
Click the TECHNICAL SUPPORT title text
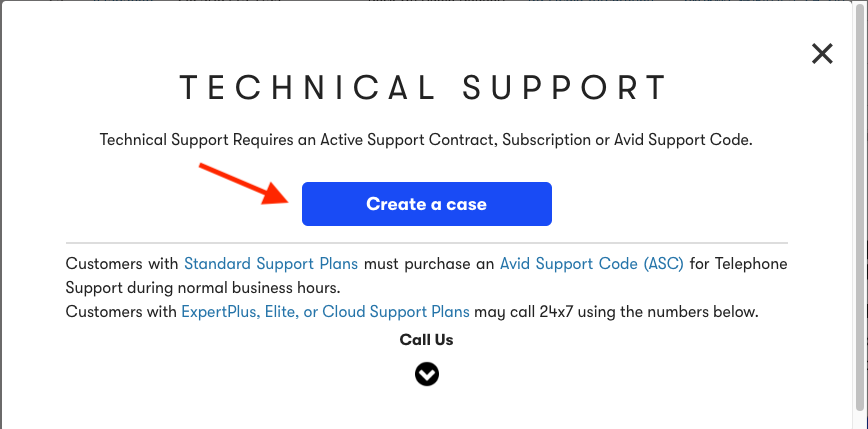[423, 87]
